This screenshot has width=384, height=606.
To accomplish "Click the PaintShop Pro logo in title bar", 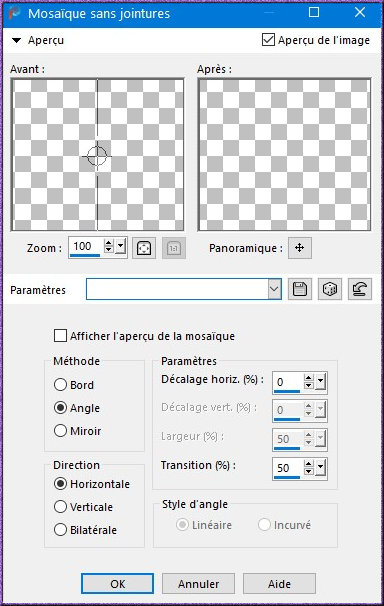I will (14, 13).
